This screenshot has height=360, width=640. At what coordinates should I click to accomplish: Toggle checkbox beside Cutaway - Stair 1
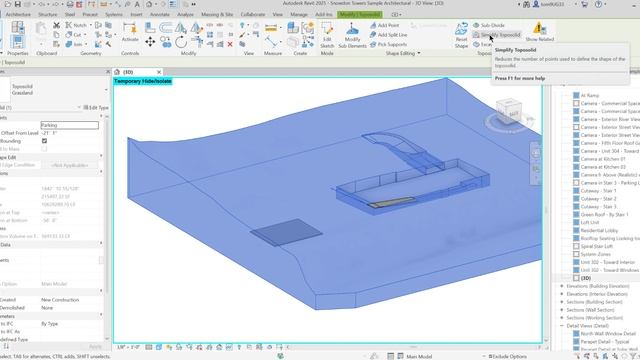(x=576, y=191)
